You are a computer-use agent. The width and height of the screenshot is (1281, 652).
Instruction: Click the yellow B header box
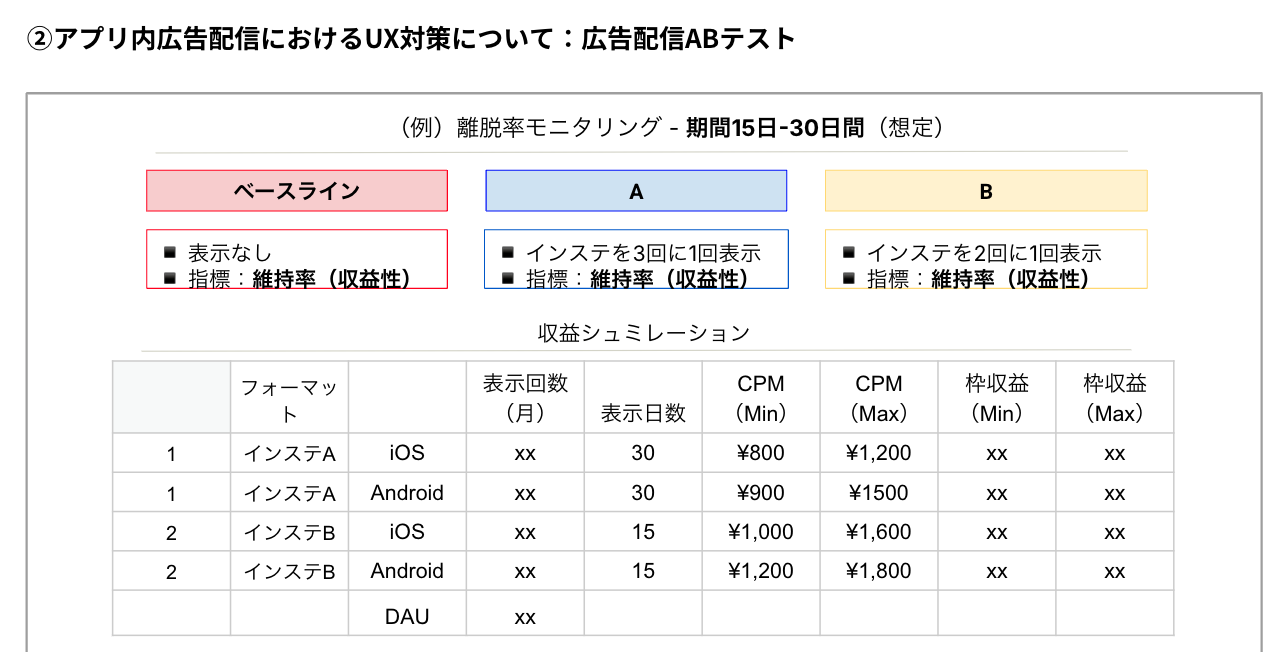click(985, 191)
